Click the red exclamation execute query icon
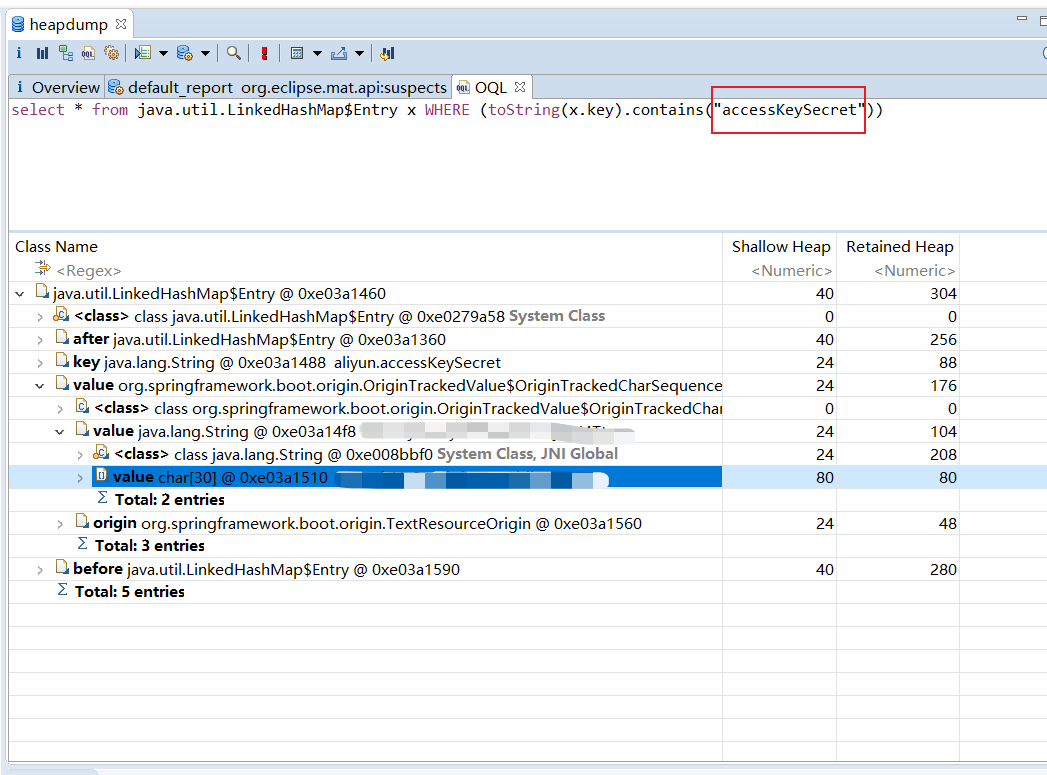The height and width of the screenshot is (775, 1047). click(x=264, y=53)
